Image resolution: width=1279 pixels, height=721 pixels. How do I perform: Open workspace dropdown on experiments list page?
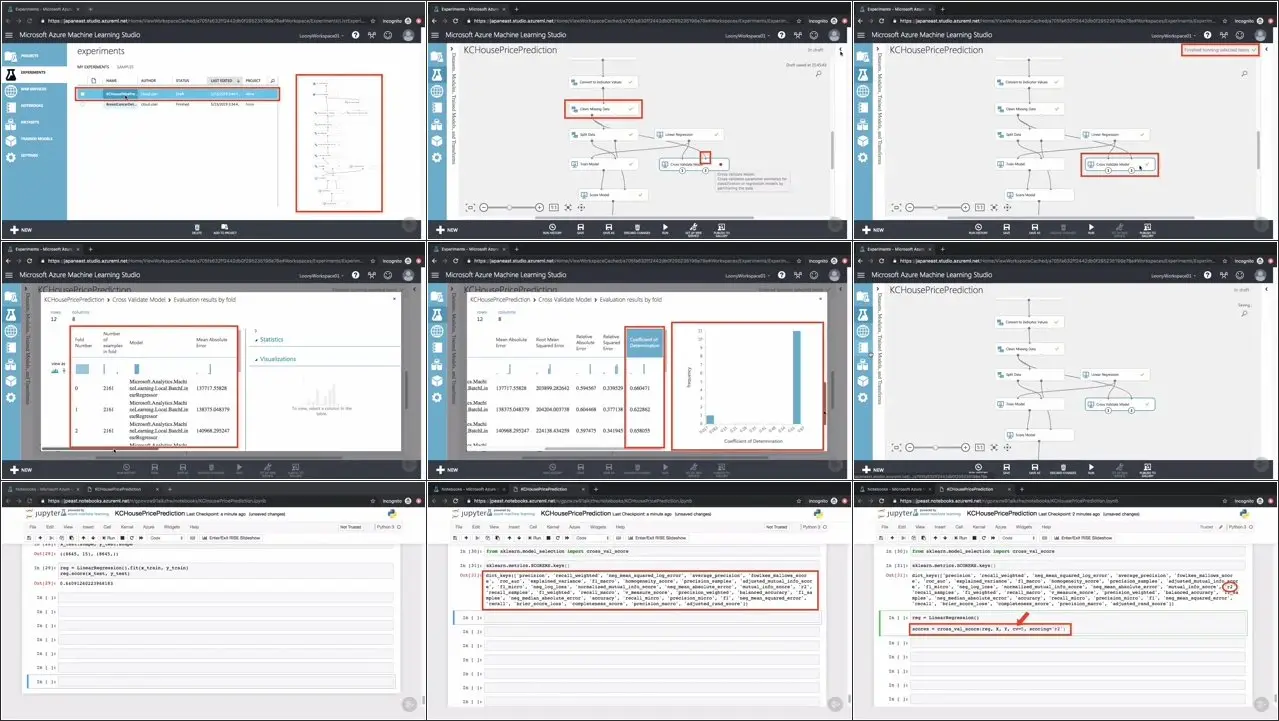(321, 36)
